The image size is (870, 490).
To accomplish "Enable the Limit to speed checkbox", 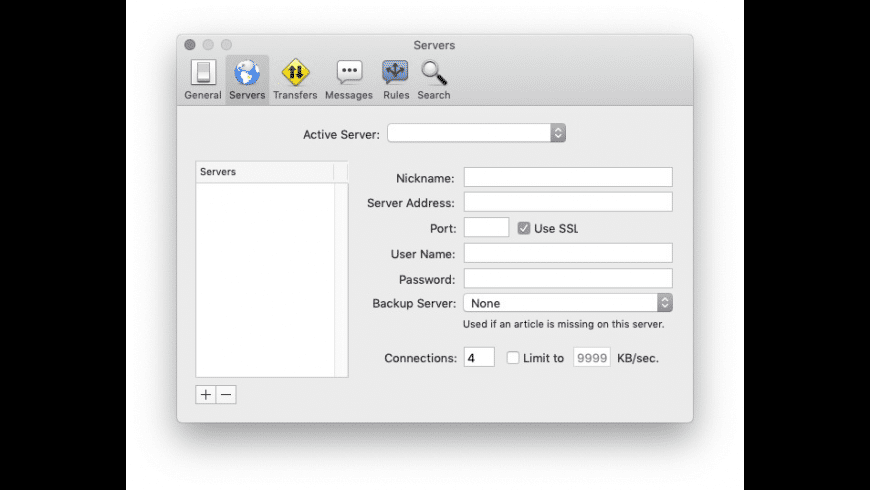I will coord(513,358).
